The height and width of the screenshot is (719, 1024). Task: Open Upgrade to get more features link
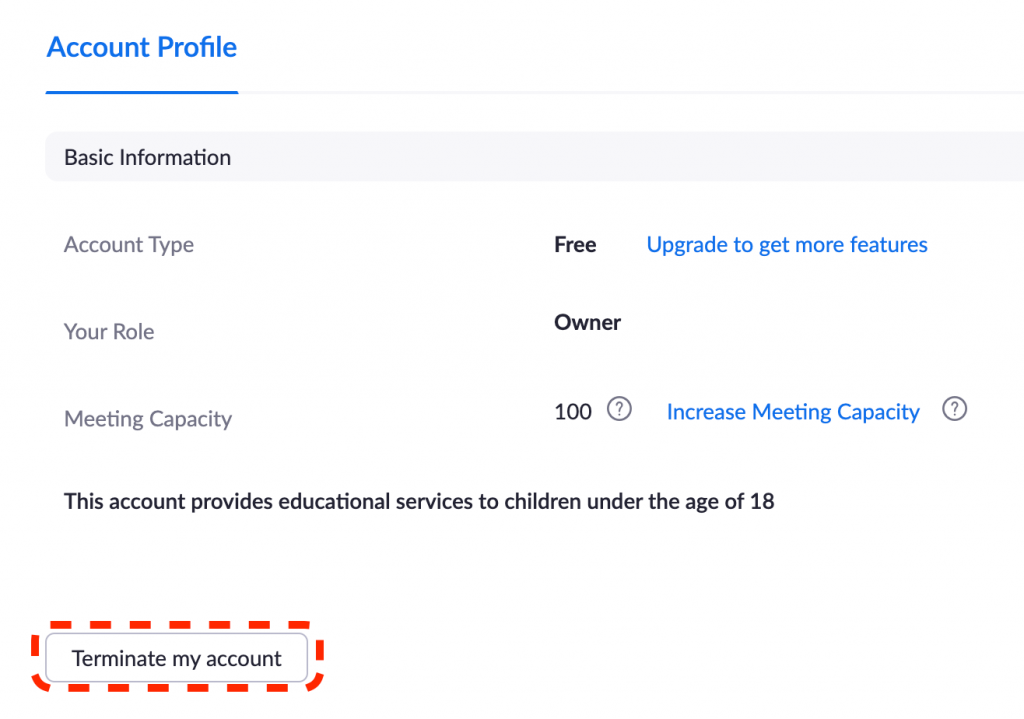pos(787,244)
